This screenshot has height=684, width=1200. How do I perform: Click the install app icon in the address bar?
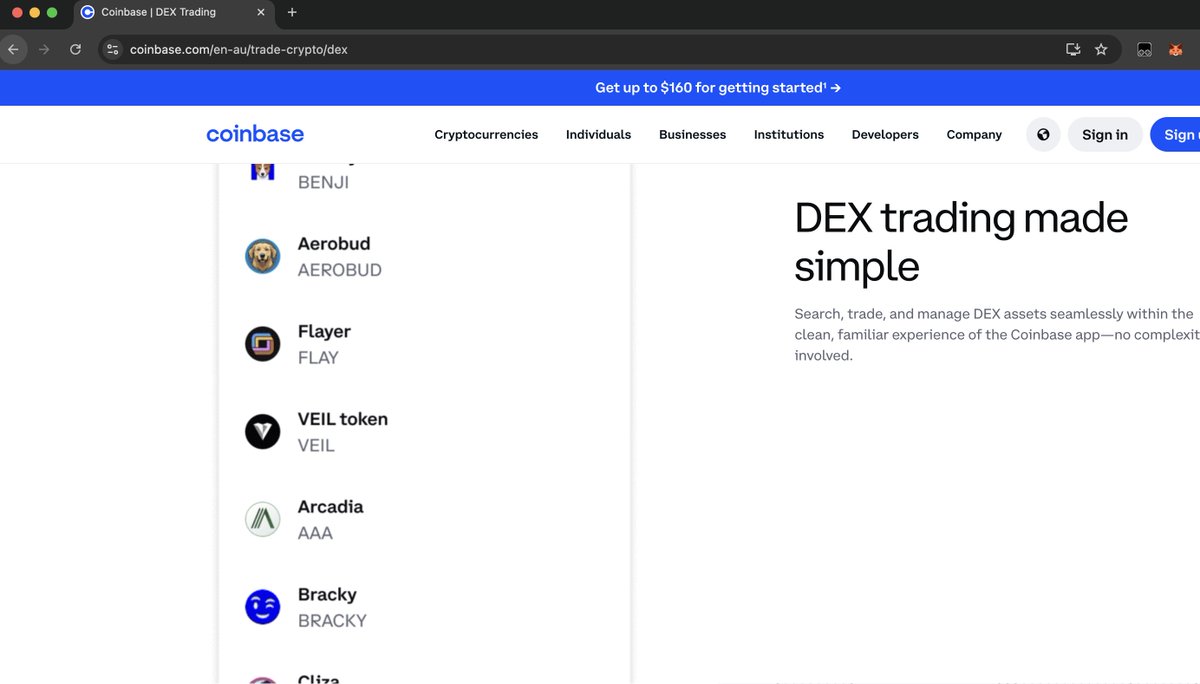1073,49
